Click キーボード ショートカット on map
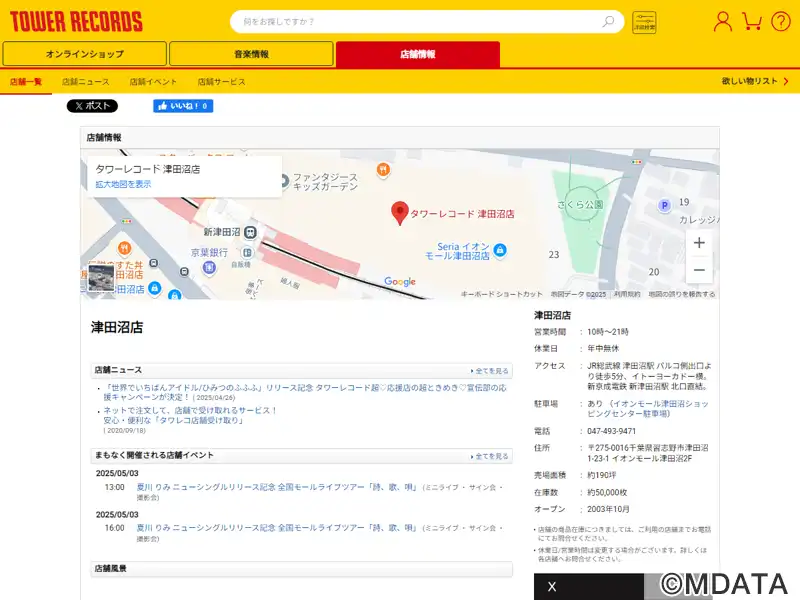This screenshot has height=600, width=800. tap(501, 294)
